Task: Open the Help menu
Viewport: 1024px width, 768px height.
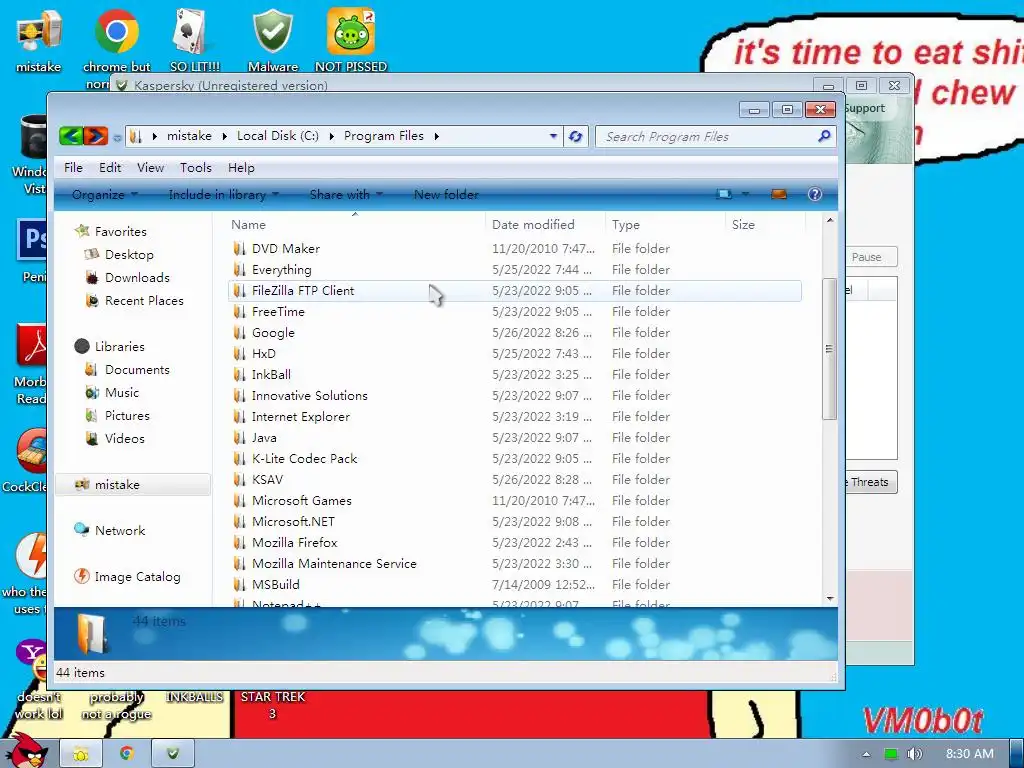Action: coord(241,168)
